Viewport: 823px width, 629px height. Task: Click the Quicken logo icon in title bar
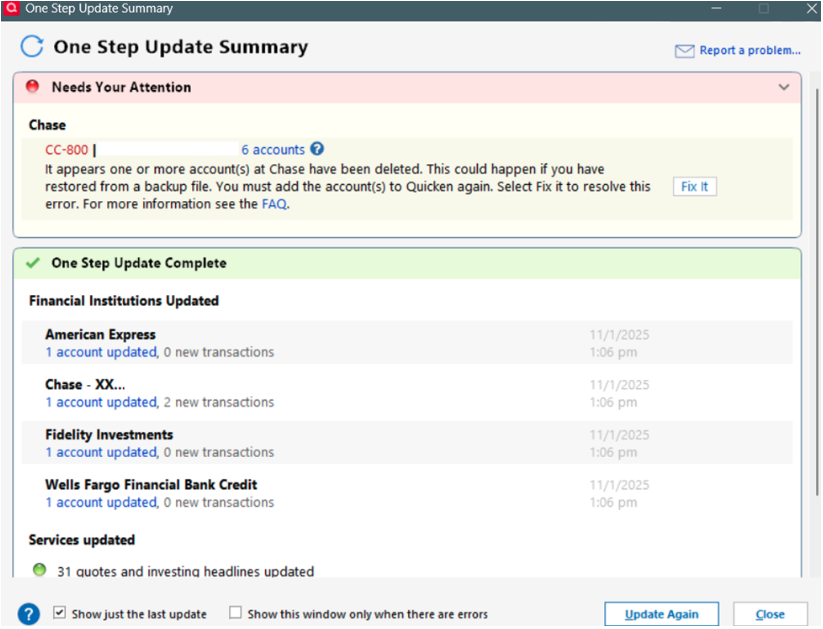click(10, 9)
